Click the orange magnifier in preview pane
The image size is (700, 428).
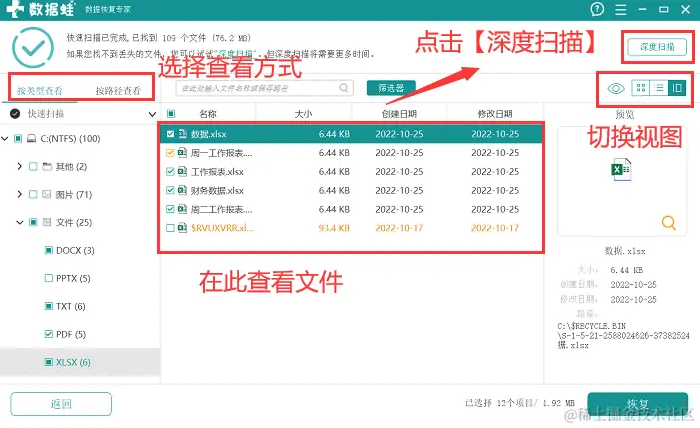668,222
